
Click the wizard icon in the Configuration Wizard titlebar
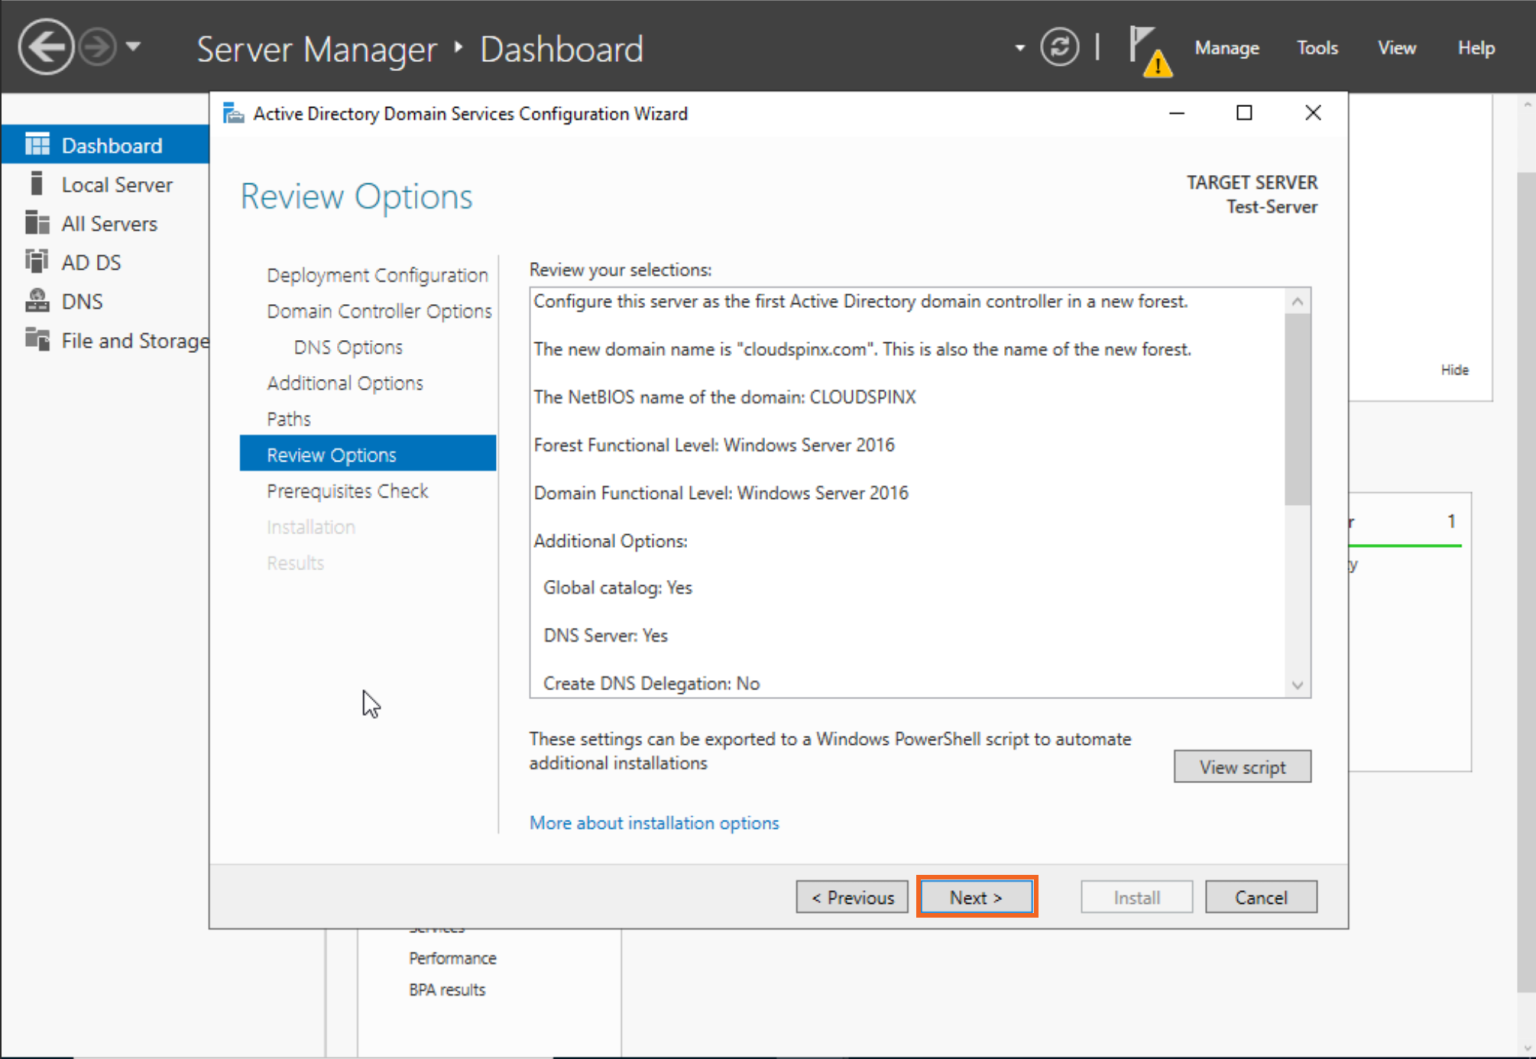233,113
